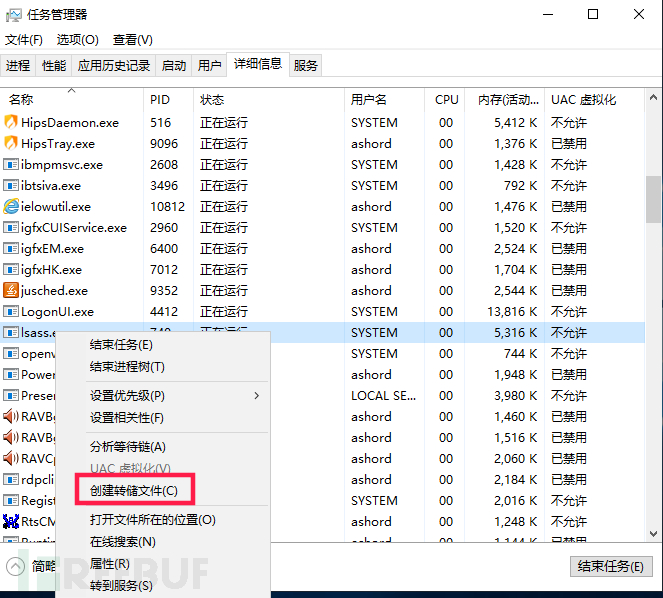Click the PowerShell process icon
663x598 pixels.
point(11,374)
